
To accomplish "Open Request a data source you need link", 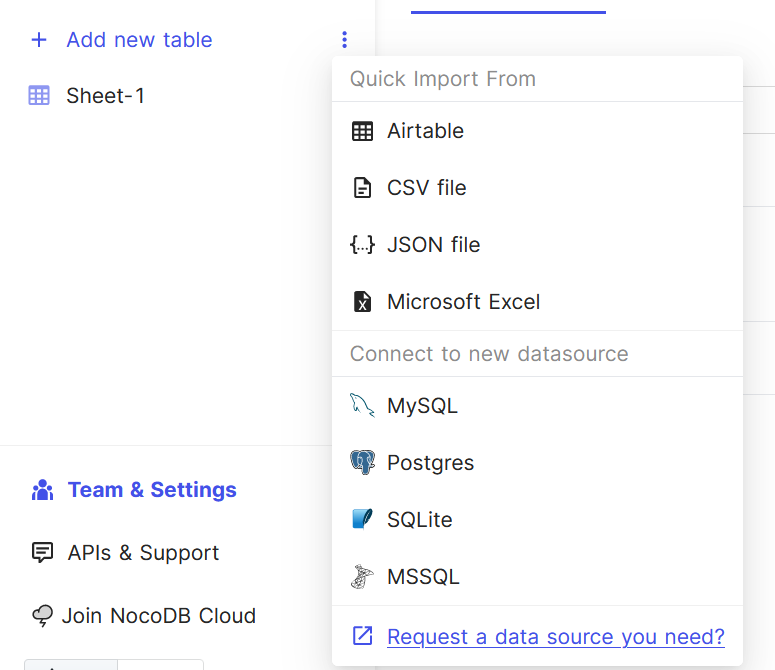I will click(556, 636).
